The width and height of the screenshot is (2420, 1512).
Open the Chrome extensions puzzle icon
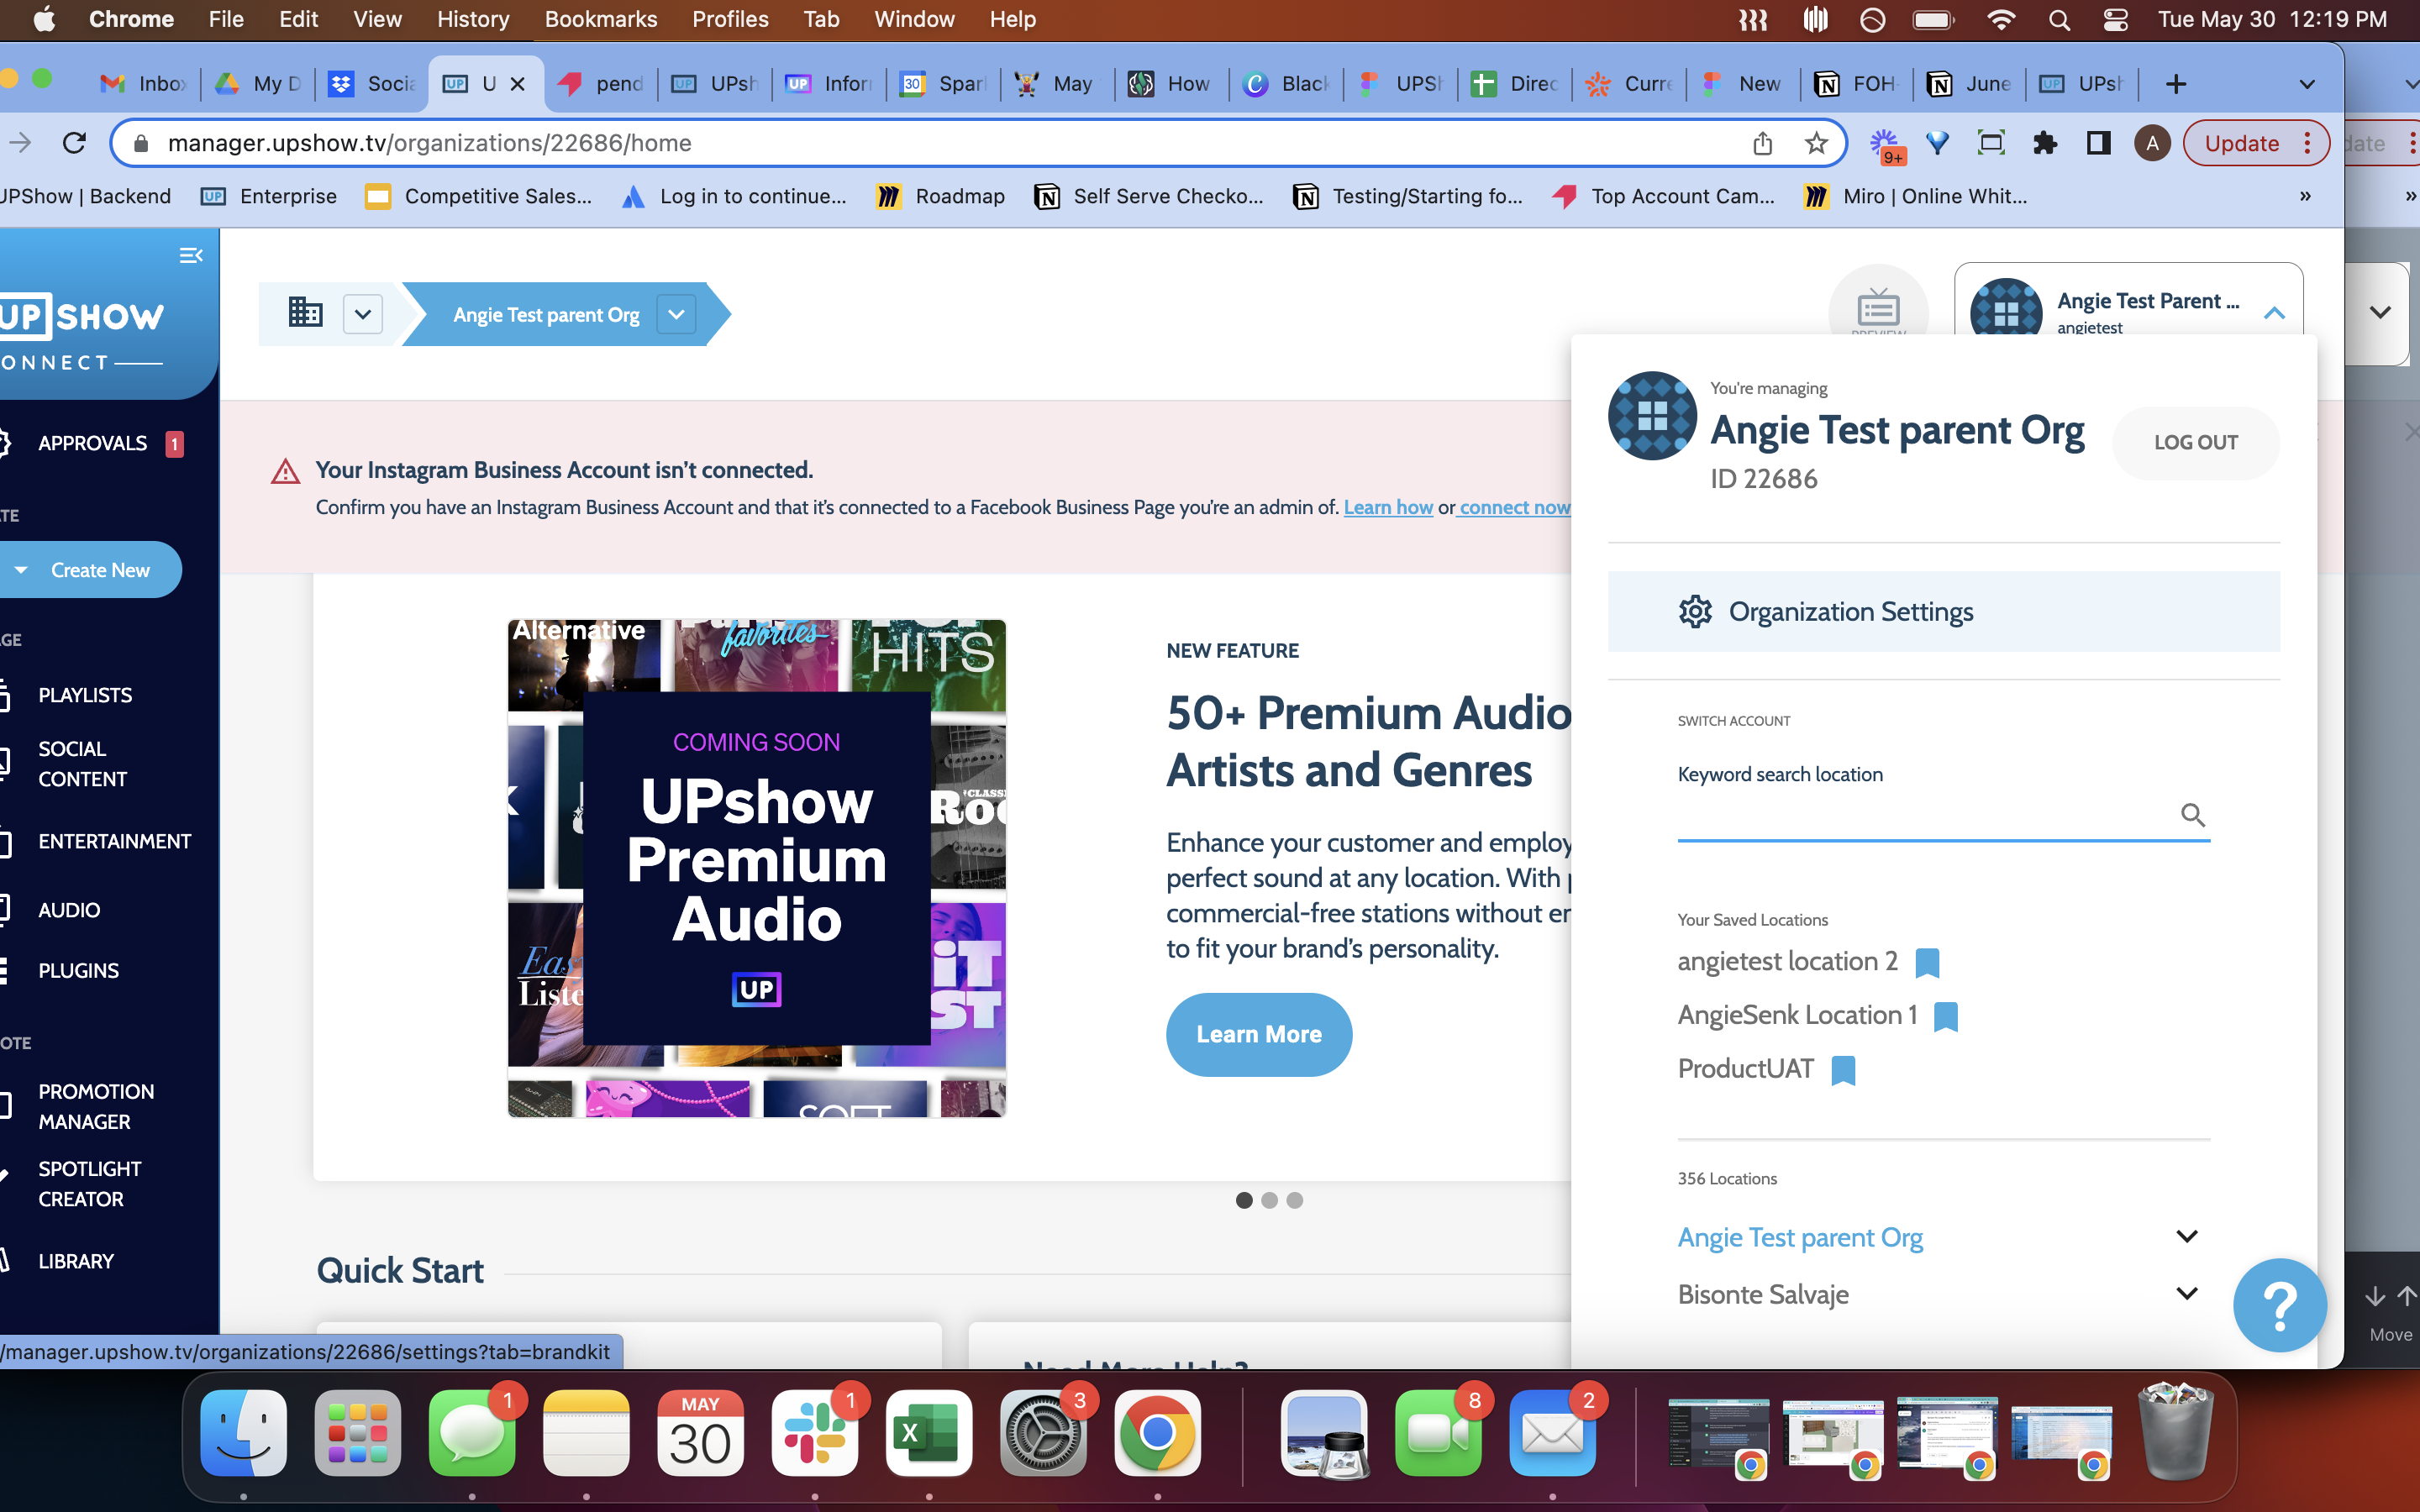[x=2045, y=143]
